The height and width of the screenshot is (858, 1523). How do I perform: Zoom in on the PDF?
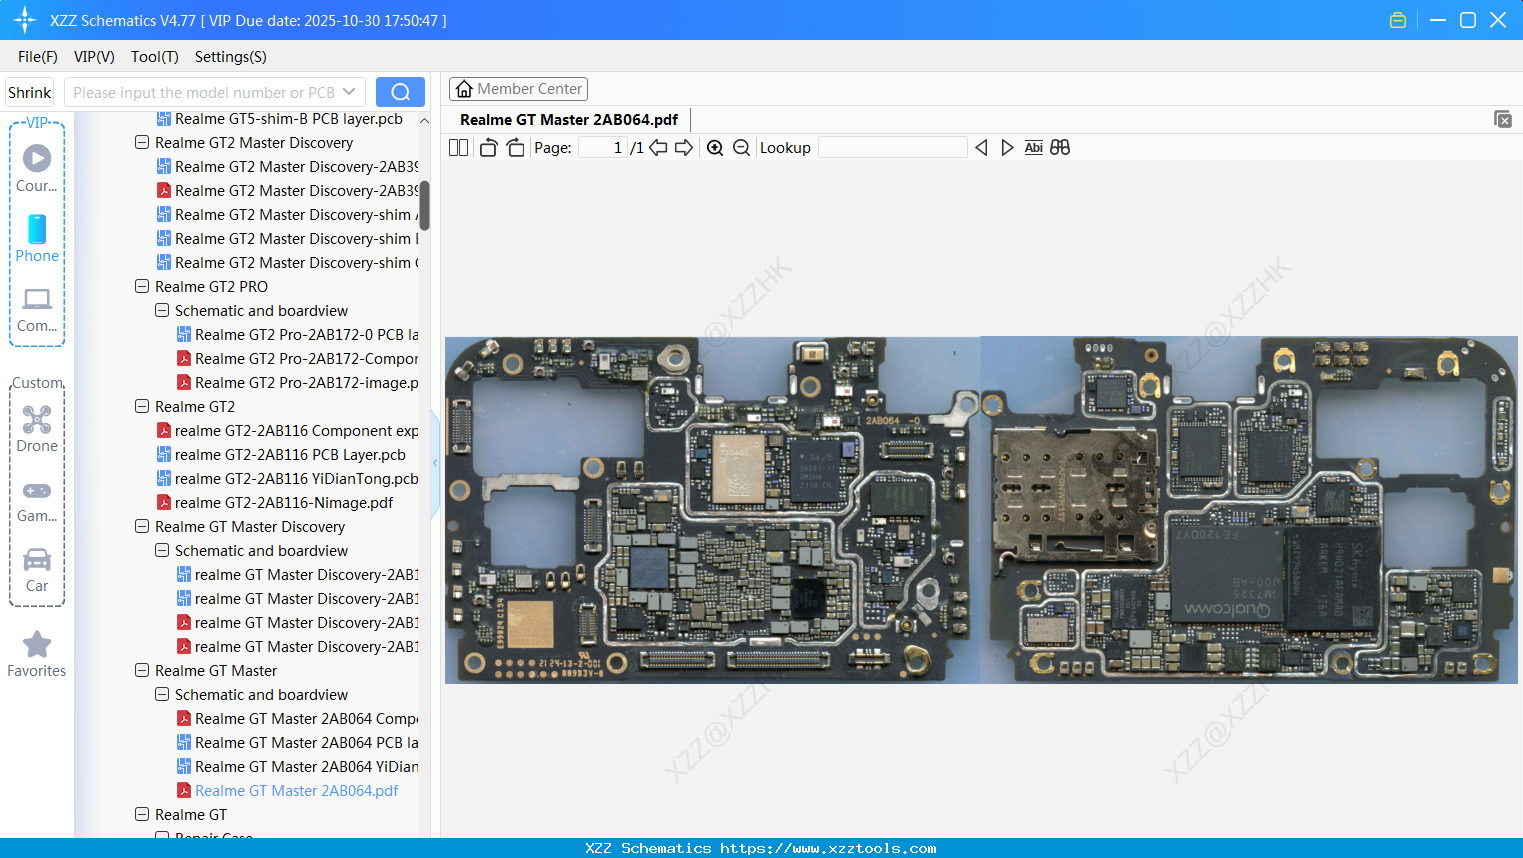pyautogui.click(x=715, y=148)
